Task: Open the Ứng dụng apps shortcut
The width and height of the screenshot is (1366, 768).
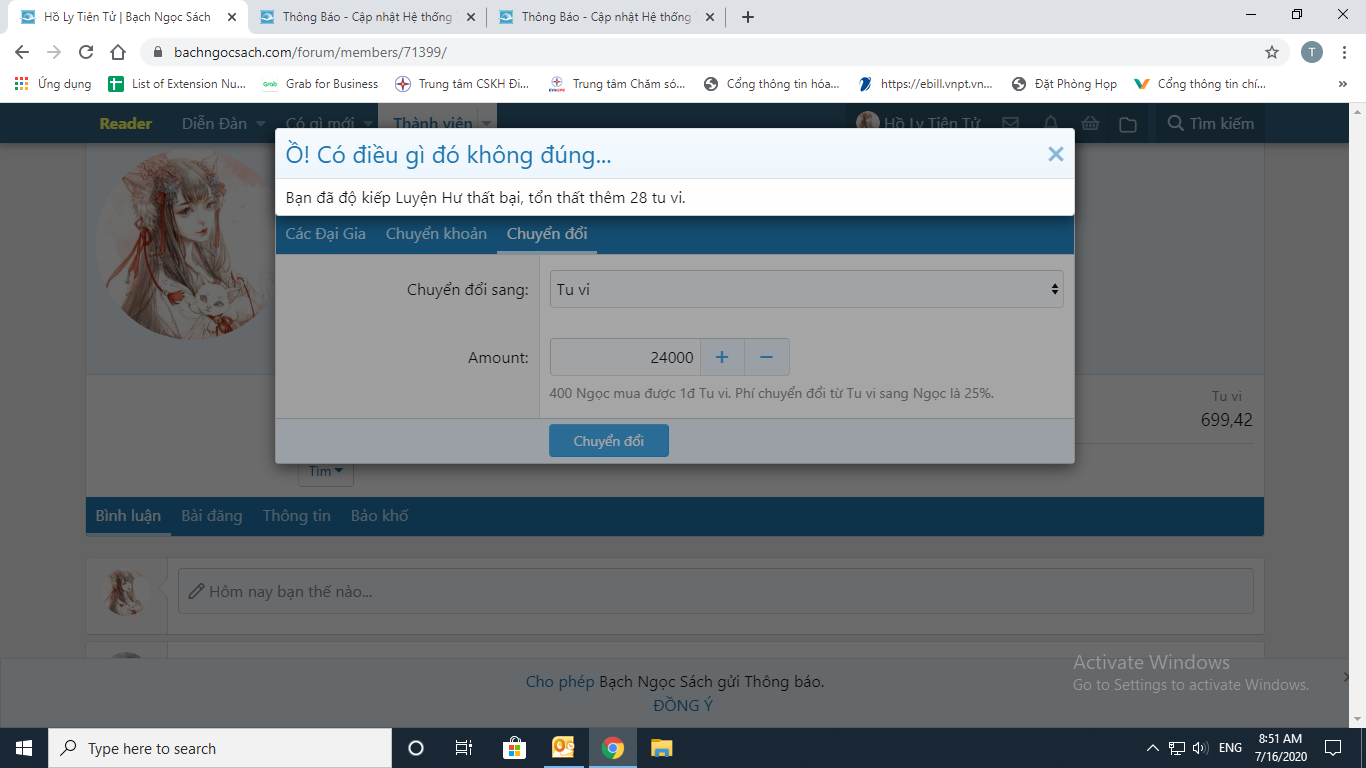Action: [x=53, y=84]
